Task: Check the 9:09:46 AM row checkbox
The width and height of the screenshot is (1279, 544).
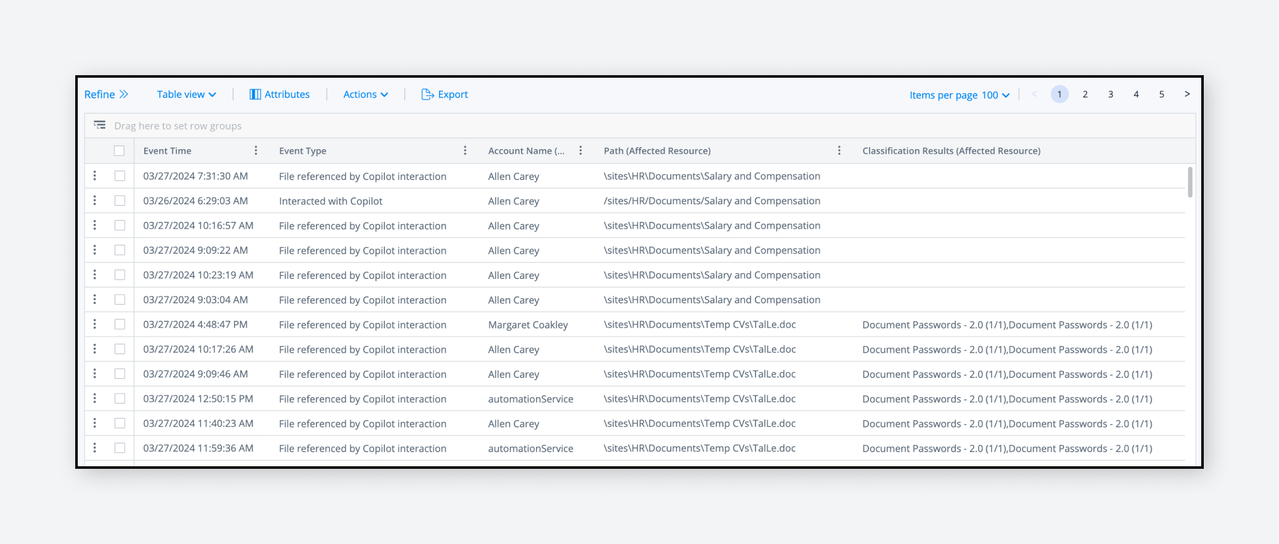Action: (119, 374)
